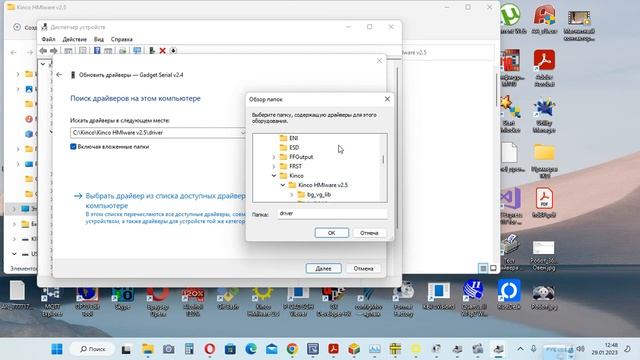
Task: Click the monitor scan-hardware toolbar icon
Action: pyautogui.click(x=137, y=50)
